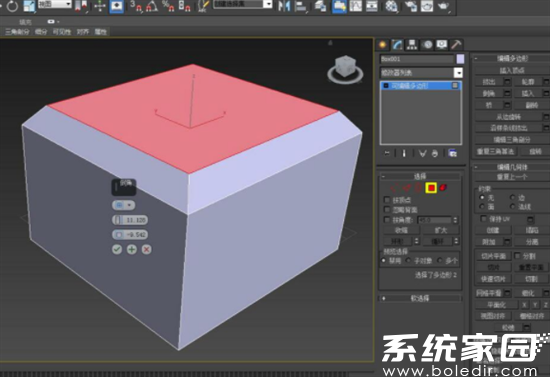Cancel bevel caddy with red X
550x377 pixels.
pyautogui.click(x=147, y=249)
